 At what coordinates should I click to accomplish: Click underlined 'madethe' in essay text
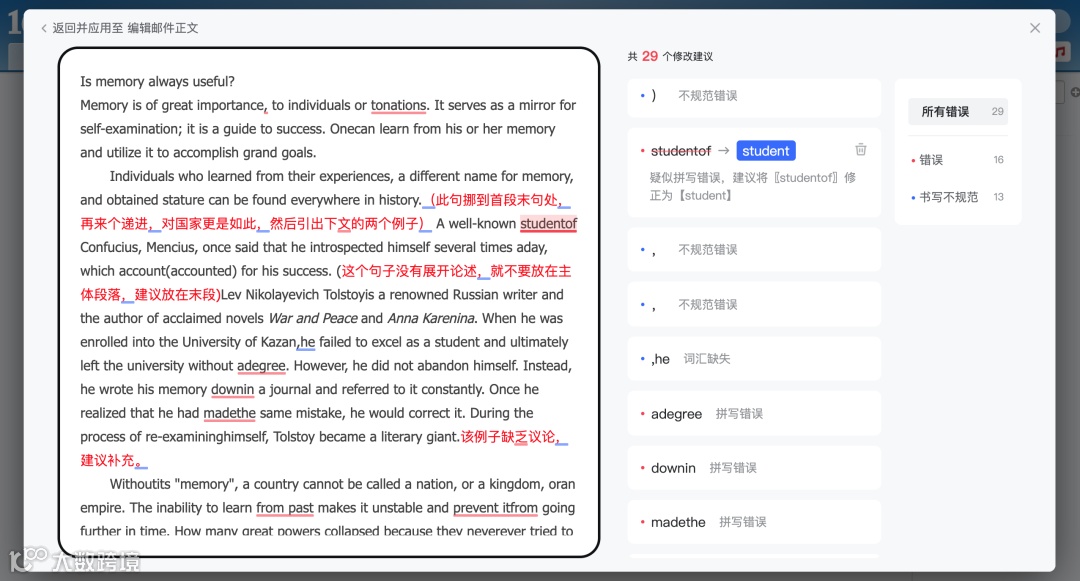coord(229,413)
